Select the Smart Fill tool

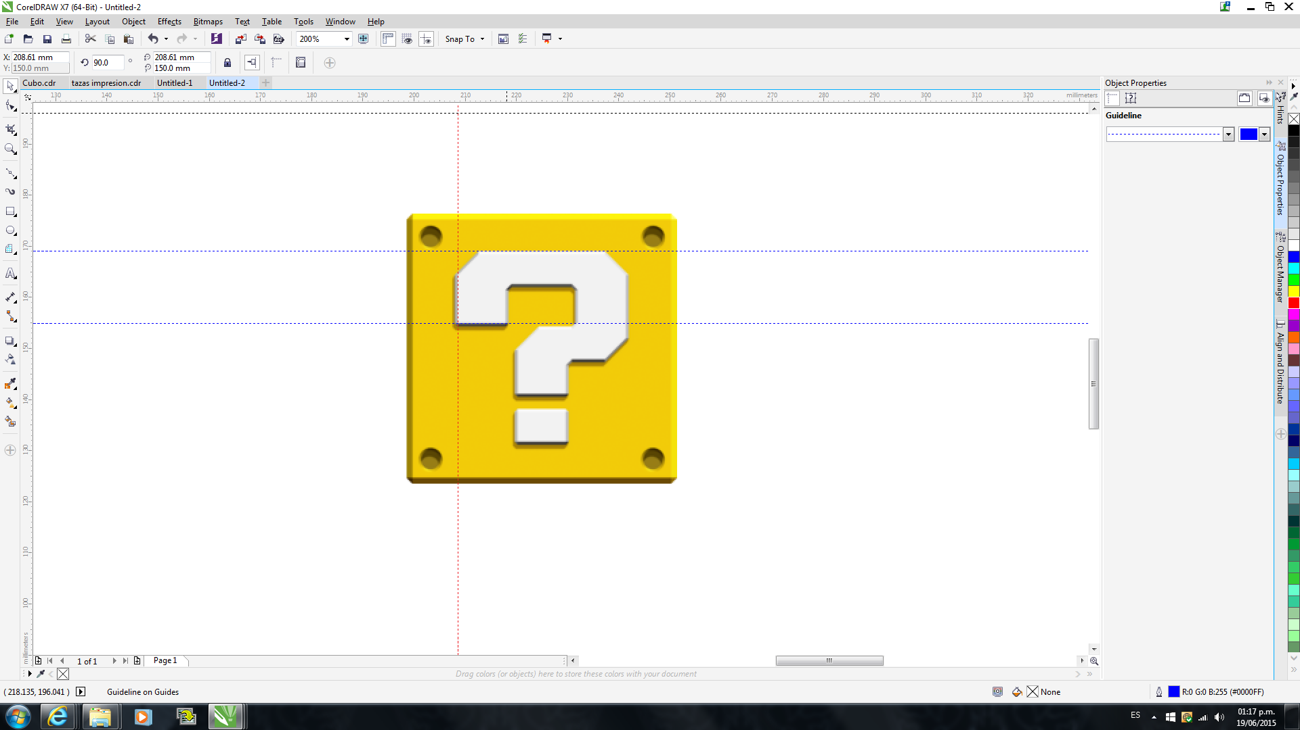11,422
